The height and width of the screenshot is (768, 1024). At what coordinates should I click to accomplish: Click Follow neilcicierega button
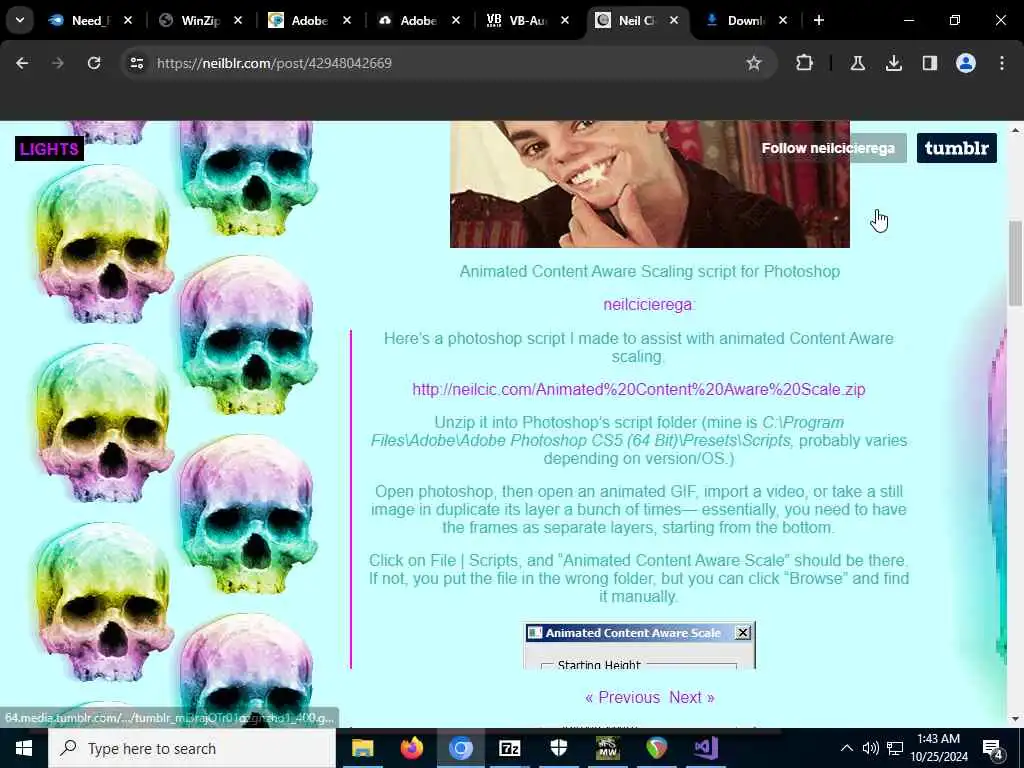click(828, 148)
